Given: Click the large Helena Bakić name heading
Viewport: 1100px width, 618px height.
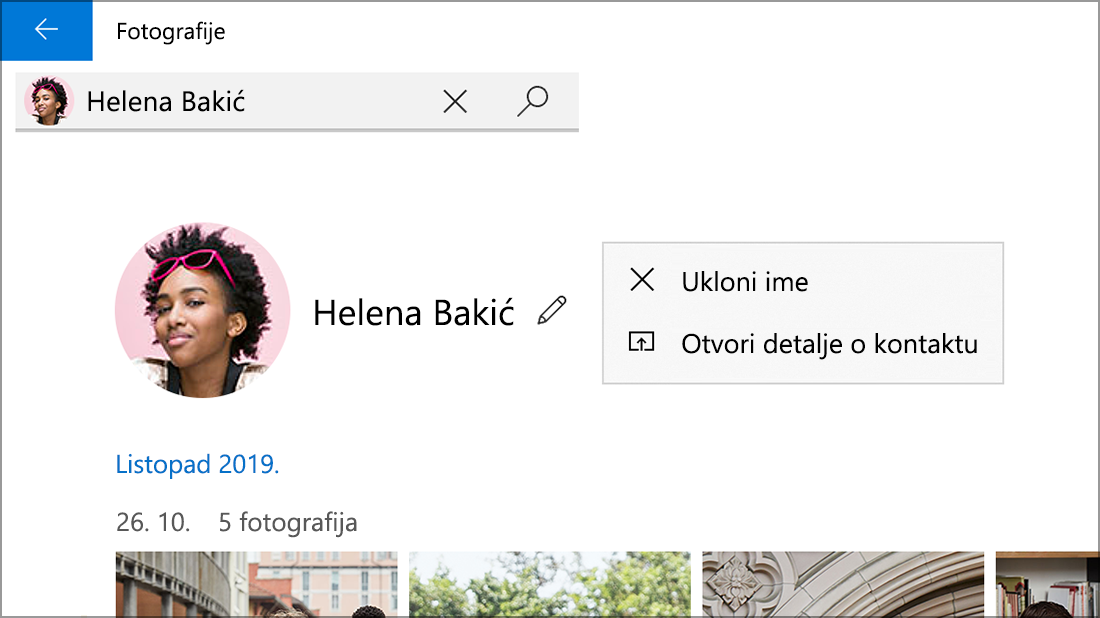Looking at the screenshot, I should click(413, 313).
